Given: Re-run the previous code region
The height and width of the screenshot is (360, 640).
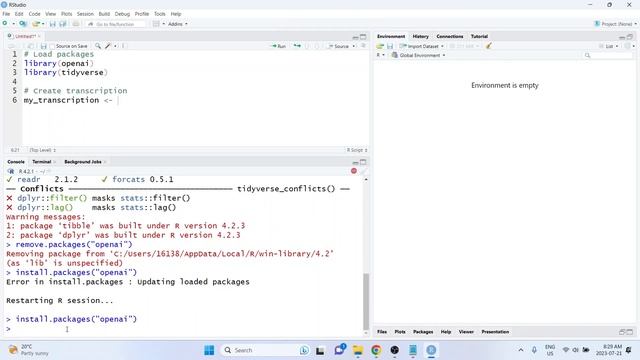Looking at the screenshot, I should point(297,46).
